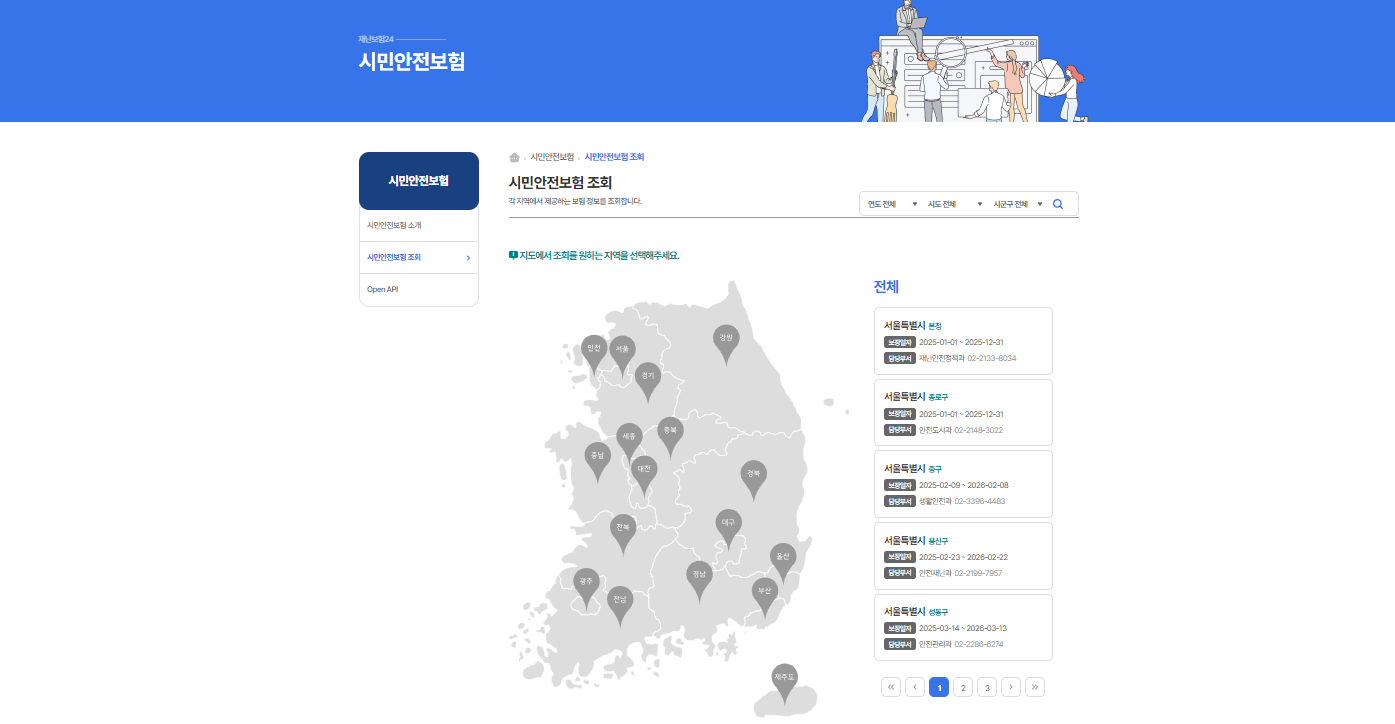Image resolution: width=1395 pixels, height=724 pixels.
Task: Select the 대구 map pin
Action: pos(729,528)
